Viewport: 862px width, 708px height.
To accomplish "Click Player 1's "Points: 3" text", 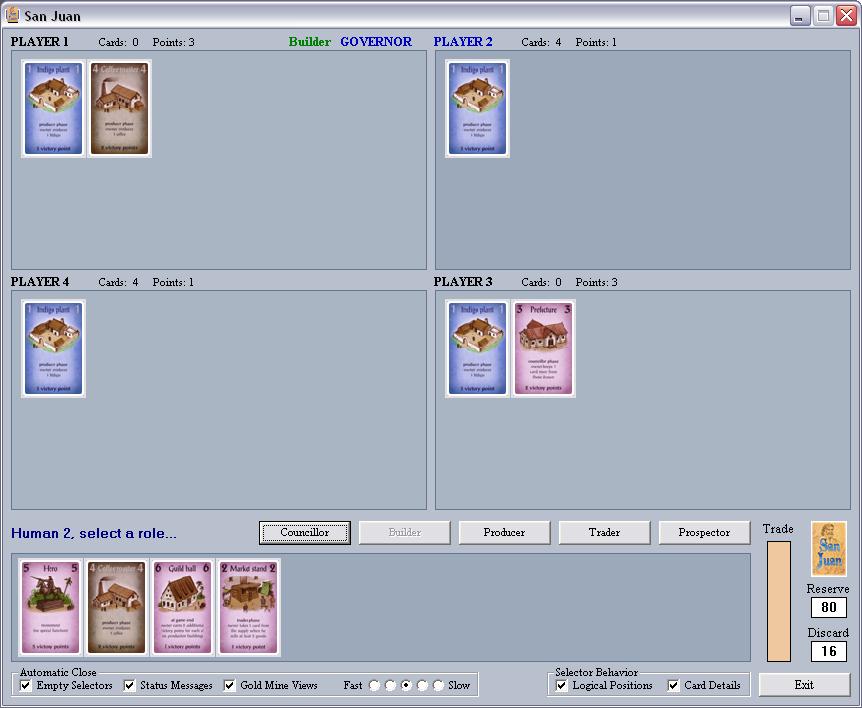I will point(174,42).
